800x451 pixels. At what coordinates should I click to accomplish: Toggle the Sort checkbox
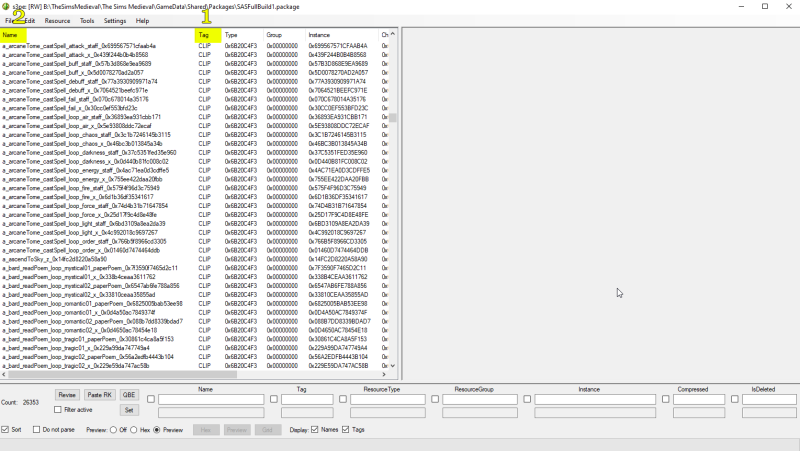tap(6, 429)
